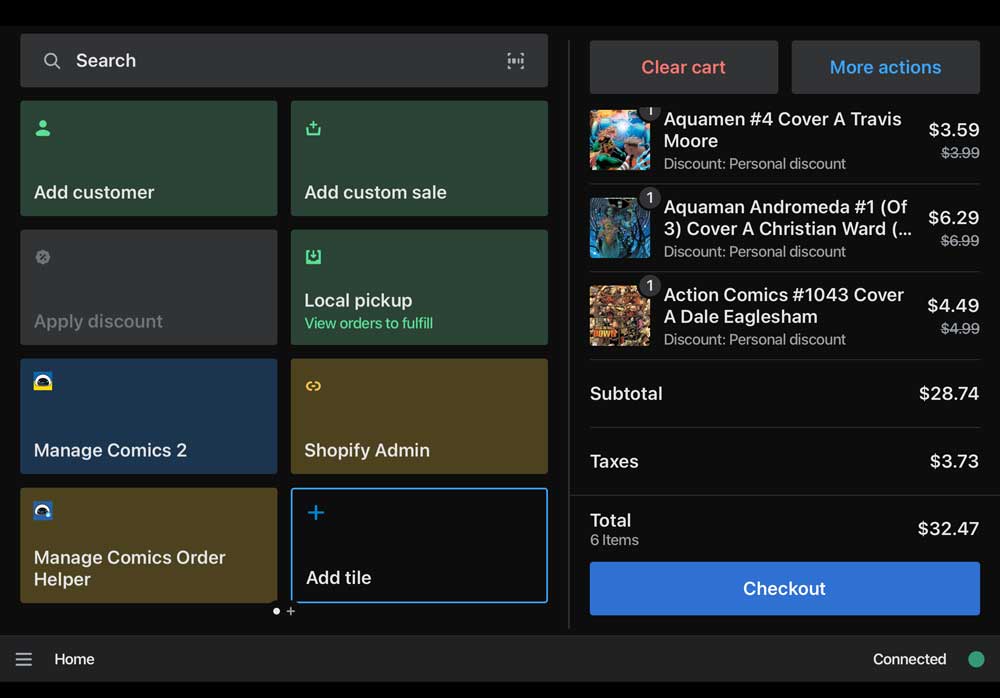The image size is (1000, 698).
Task: Click the struck-through $3.99 price
Action: (960, 152)
